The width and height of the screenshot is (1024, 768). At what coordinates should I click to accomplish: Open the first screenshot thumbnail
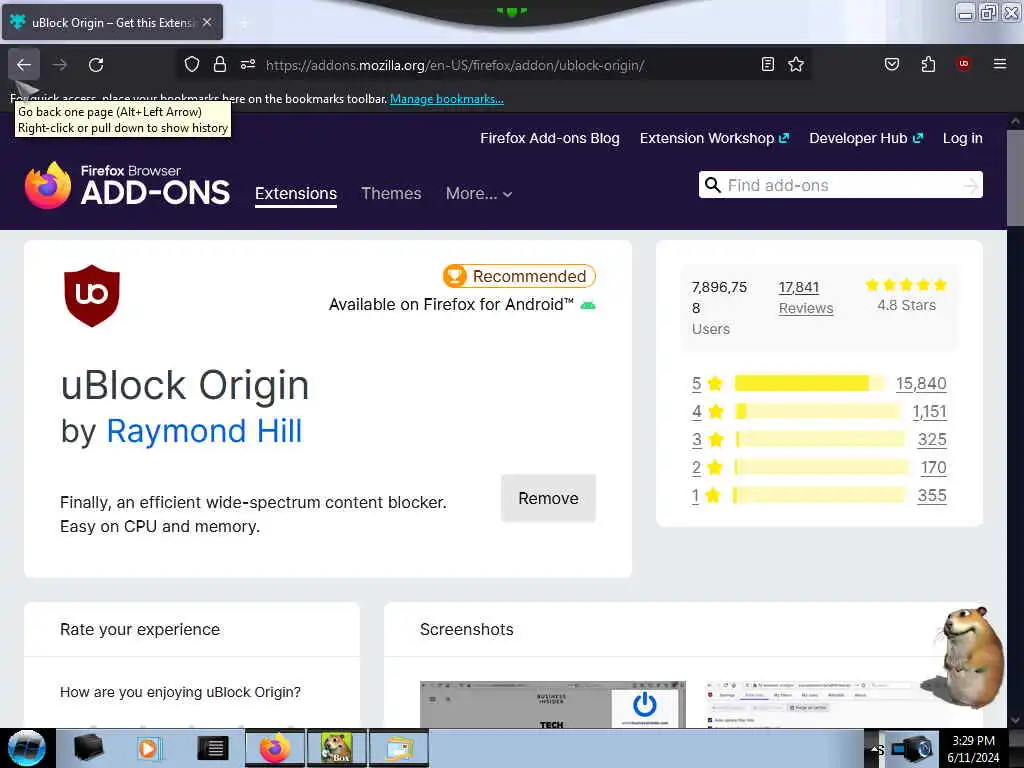[552, 704]
